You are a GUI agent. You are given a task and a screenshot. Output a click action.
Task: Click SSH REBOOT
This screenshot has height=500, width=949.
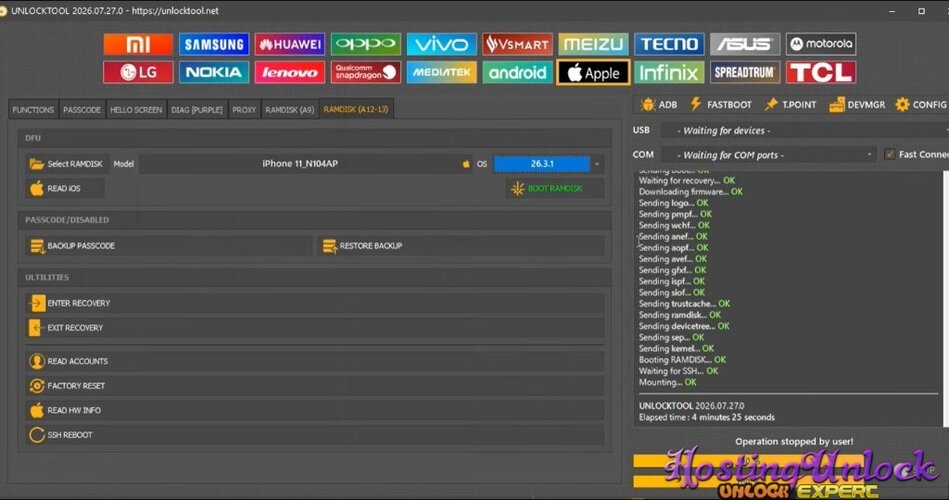click(315, 435)
